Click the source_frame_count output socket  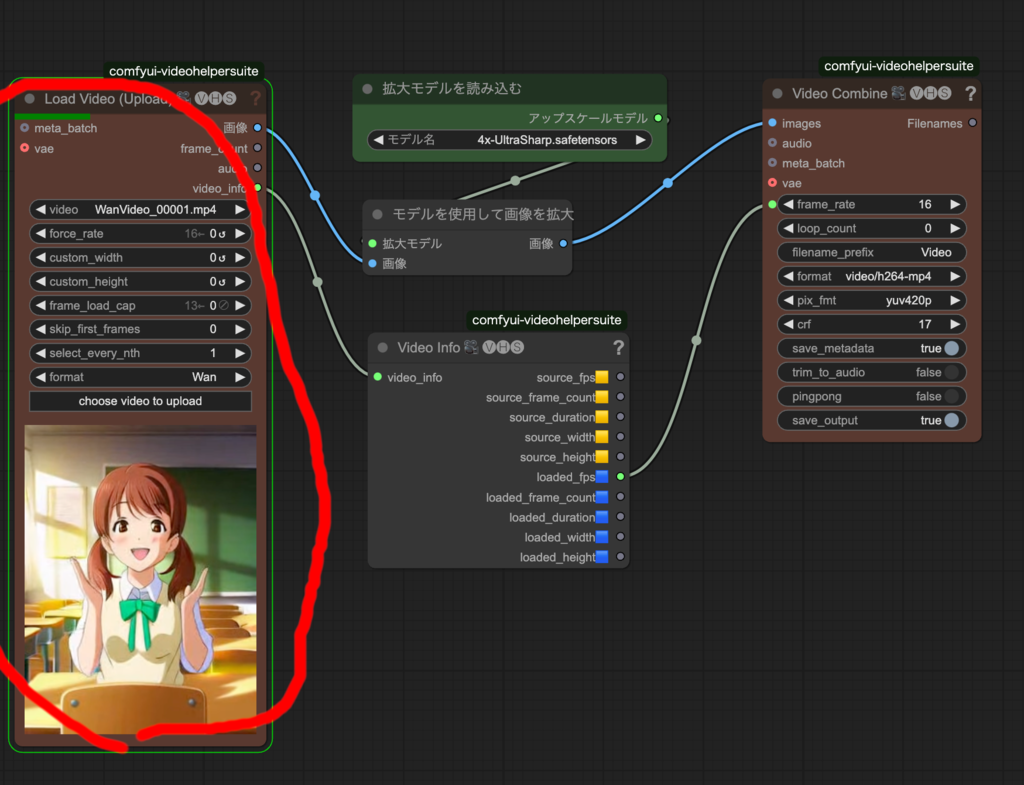(620, 396)
